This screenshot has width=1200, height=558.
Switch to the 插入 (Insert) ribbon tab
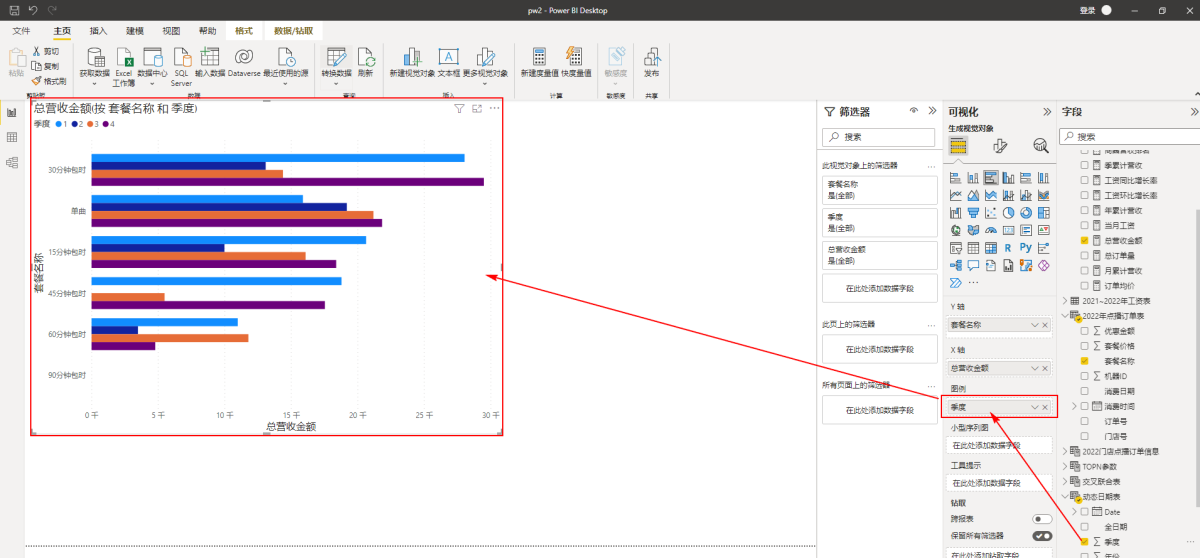point(99,31)
